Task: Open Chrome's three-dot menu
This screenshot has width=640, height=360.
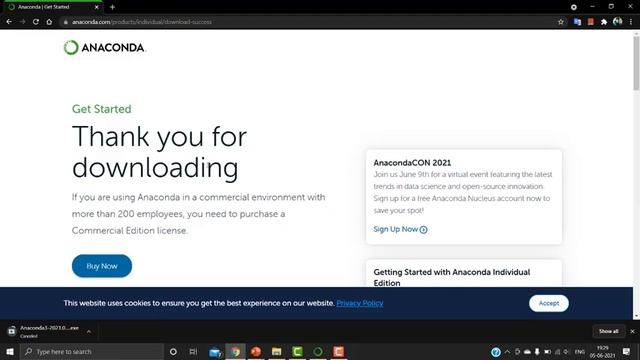Action: pyautogui.click(x=631, y=22)
